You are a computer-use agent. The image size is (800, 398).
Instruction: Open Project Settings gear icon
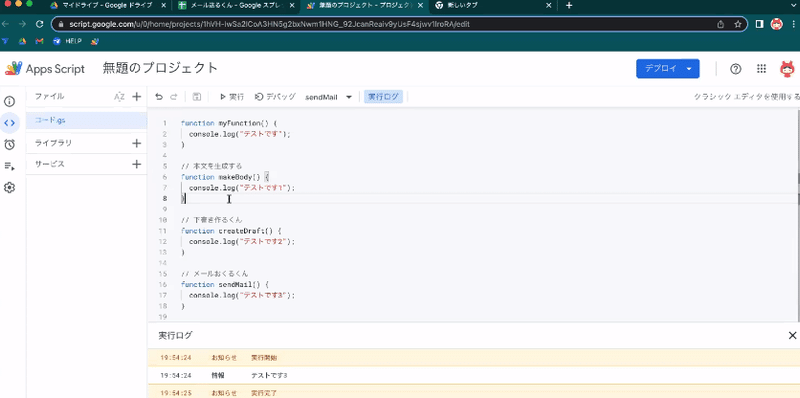pyautogui.click(x=9, y=188)
